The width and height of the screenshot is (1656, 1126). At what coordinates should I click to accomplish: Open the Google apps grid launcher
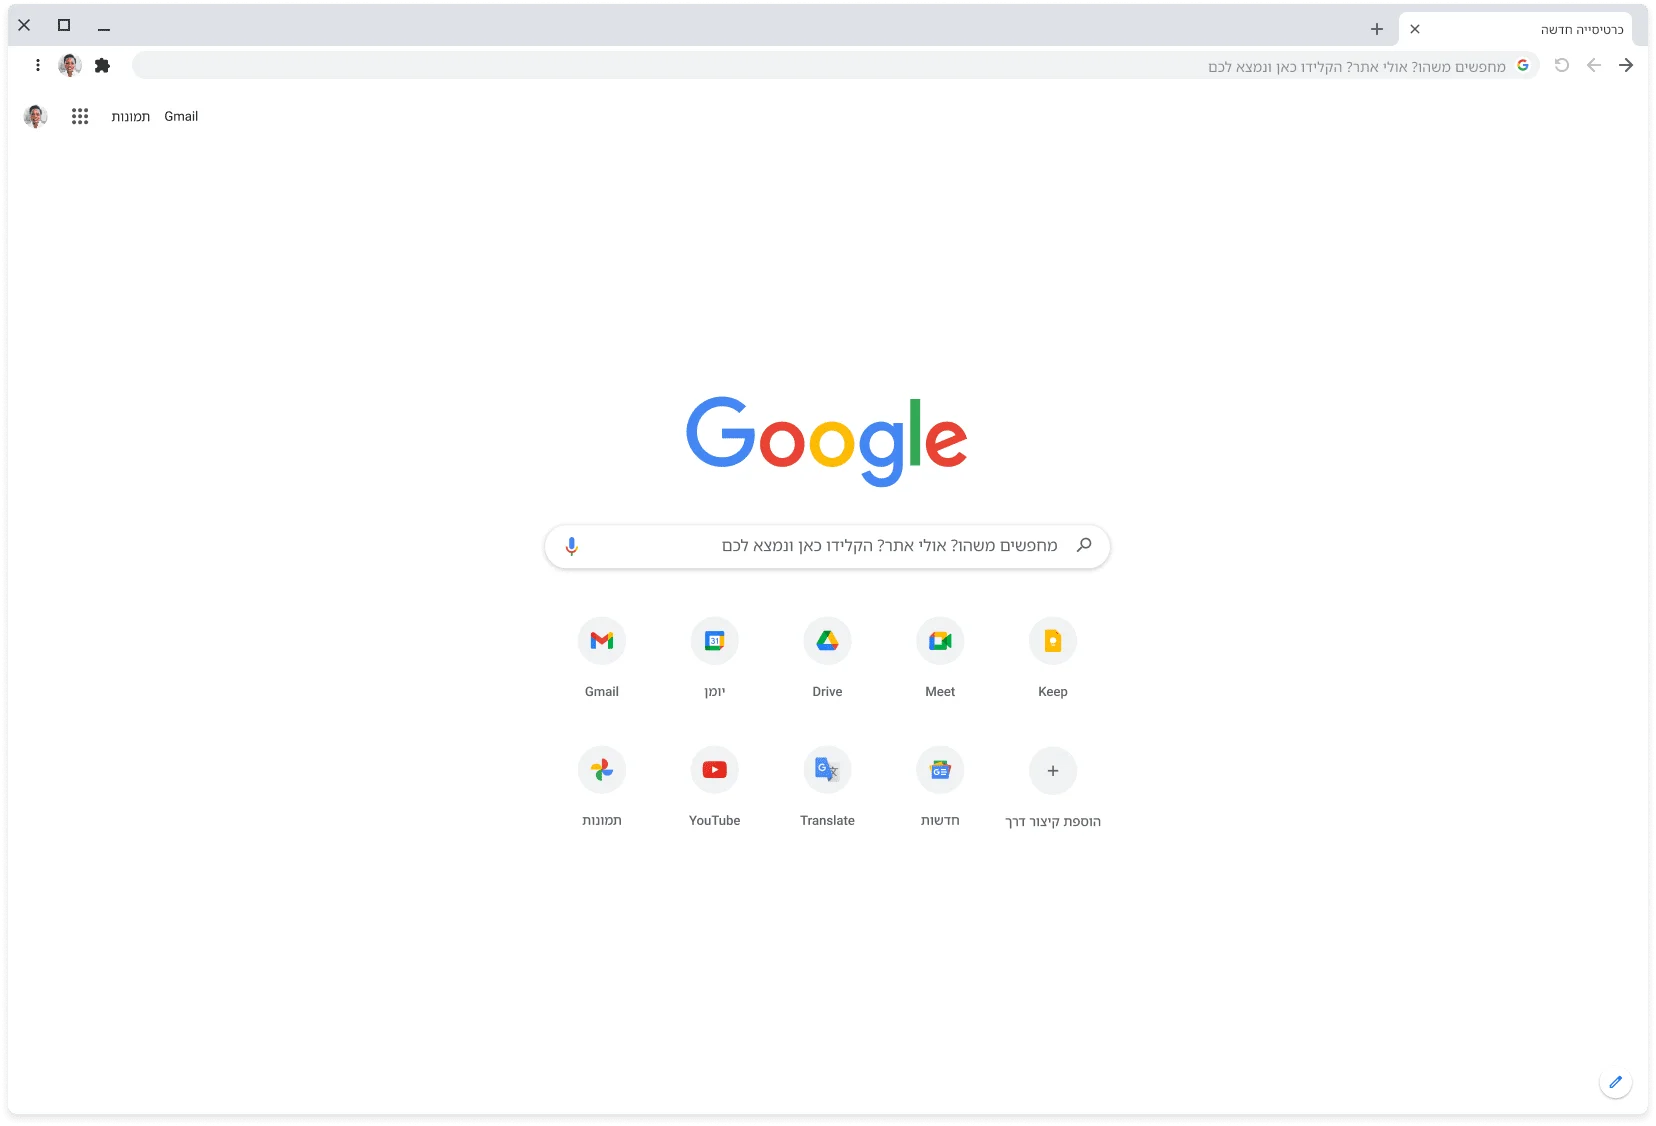point(80,116)
